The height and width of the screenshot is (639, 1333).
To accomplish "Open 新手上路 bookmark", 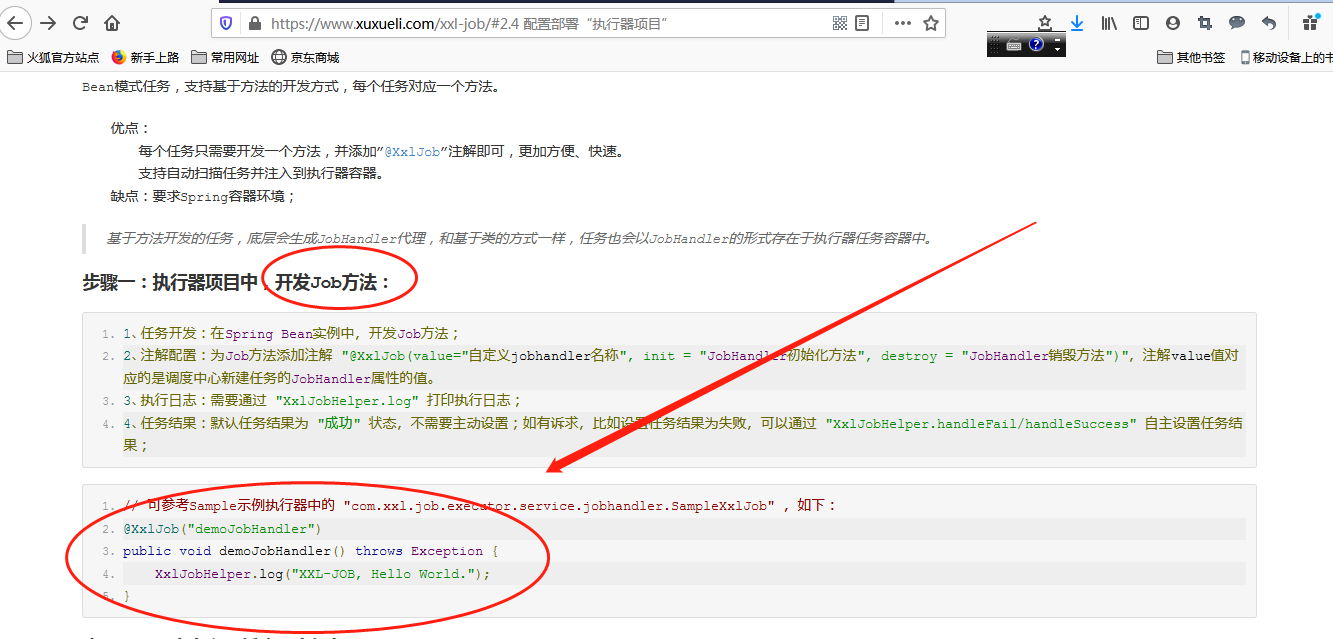I will point(145,58).
